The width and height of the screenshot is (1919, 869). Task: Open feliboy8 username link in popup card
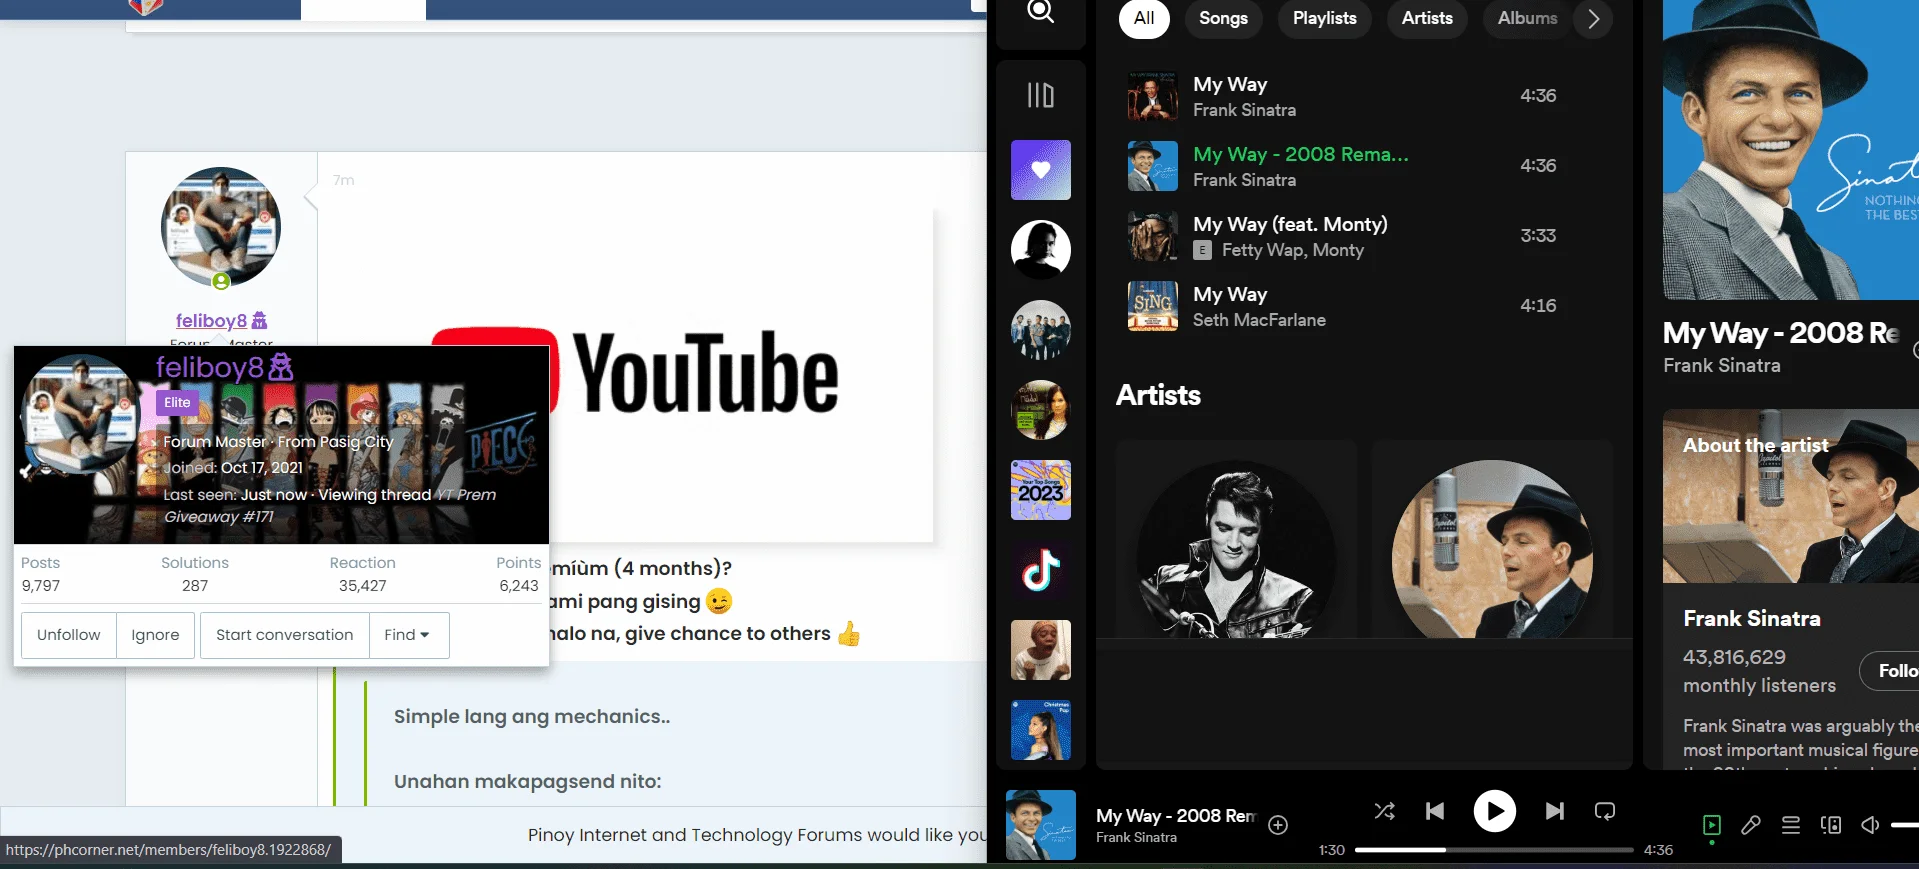tap(224, 368)
